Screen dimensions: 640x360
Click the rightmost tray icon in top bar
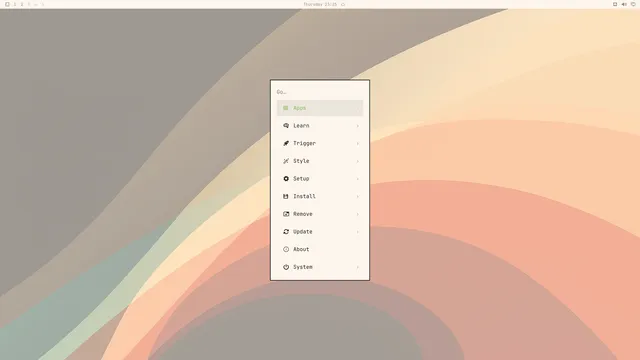(x=633, y=4)
